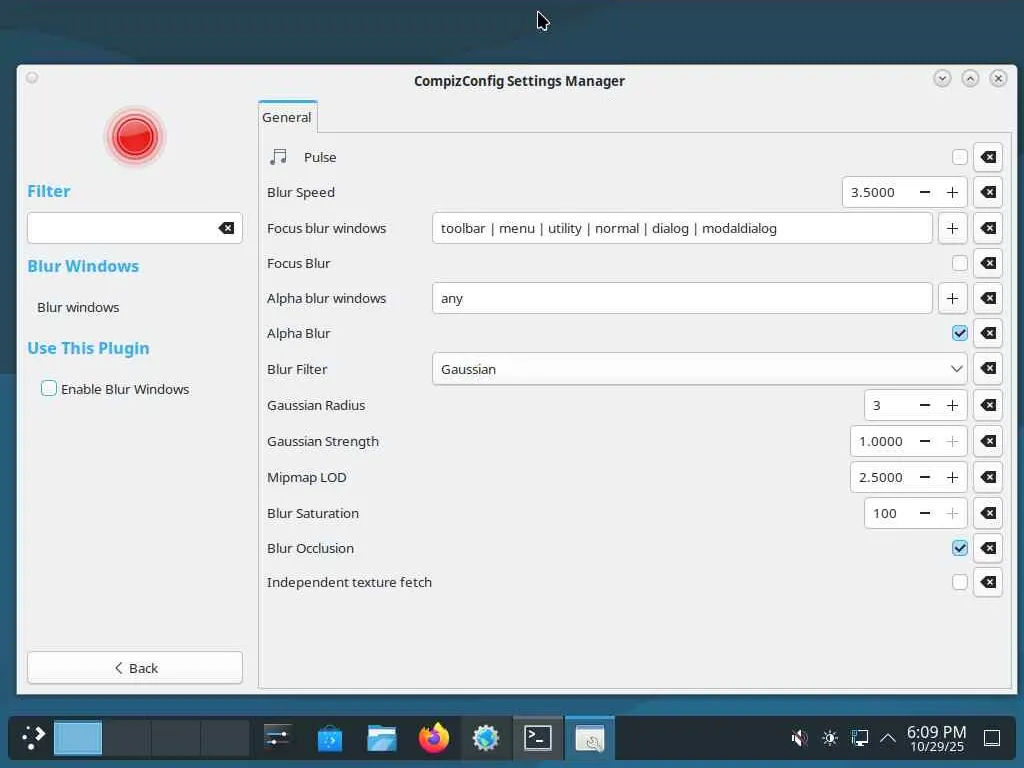Edit the Focus blur windows match field

682,229
